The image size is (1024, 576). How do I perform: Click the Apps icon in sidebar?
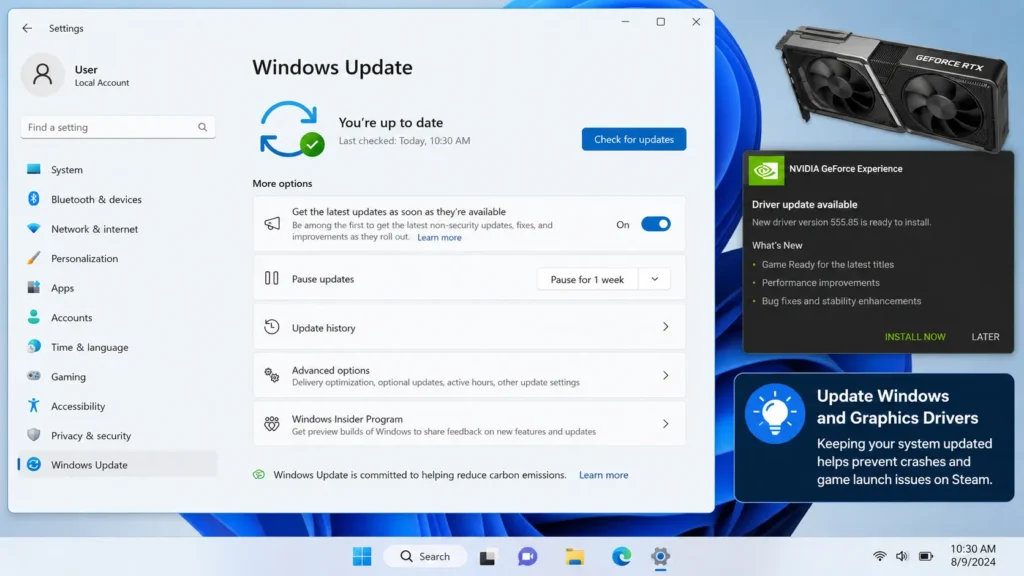click(33, 287)
